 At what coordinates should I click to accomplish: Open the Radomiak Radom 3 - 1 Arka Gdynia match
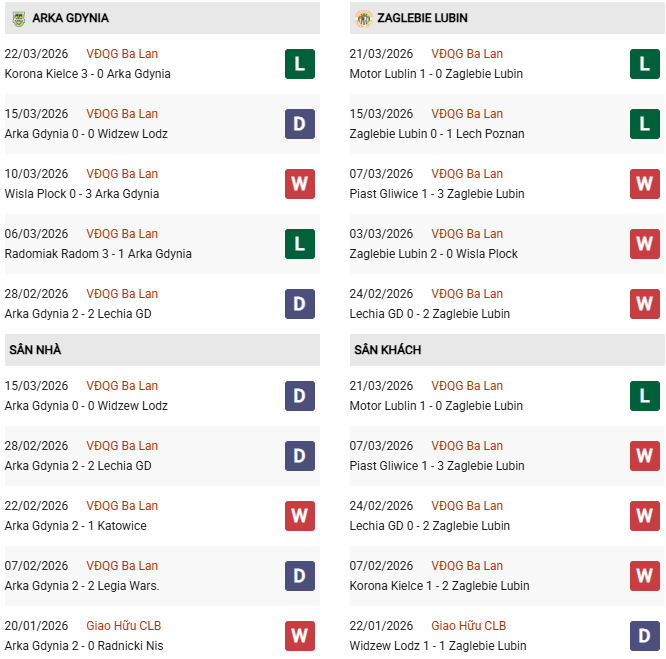[98, 254]
